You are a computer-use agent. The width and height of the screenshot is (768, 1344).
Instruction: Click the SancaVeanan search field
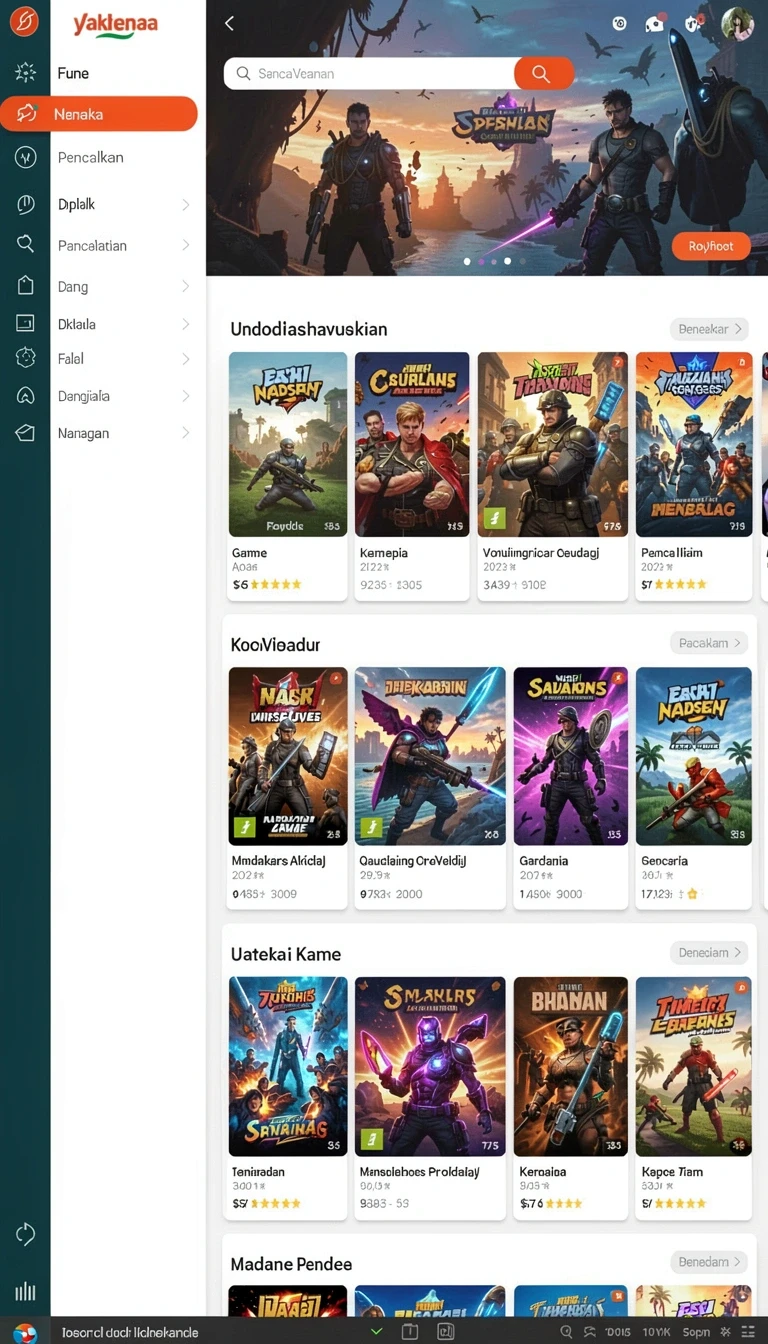tap(370, 73)
